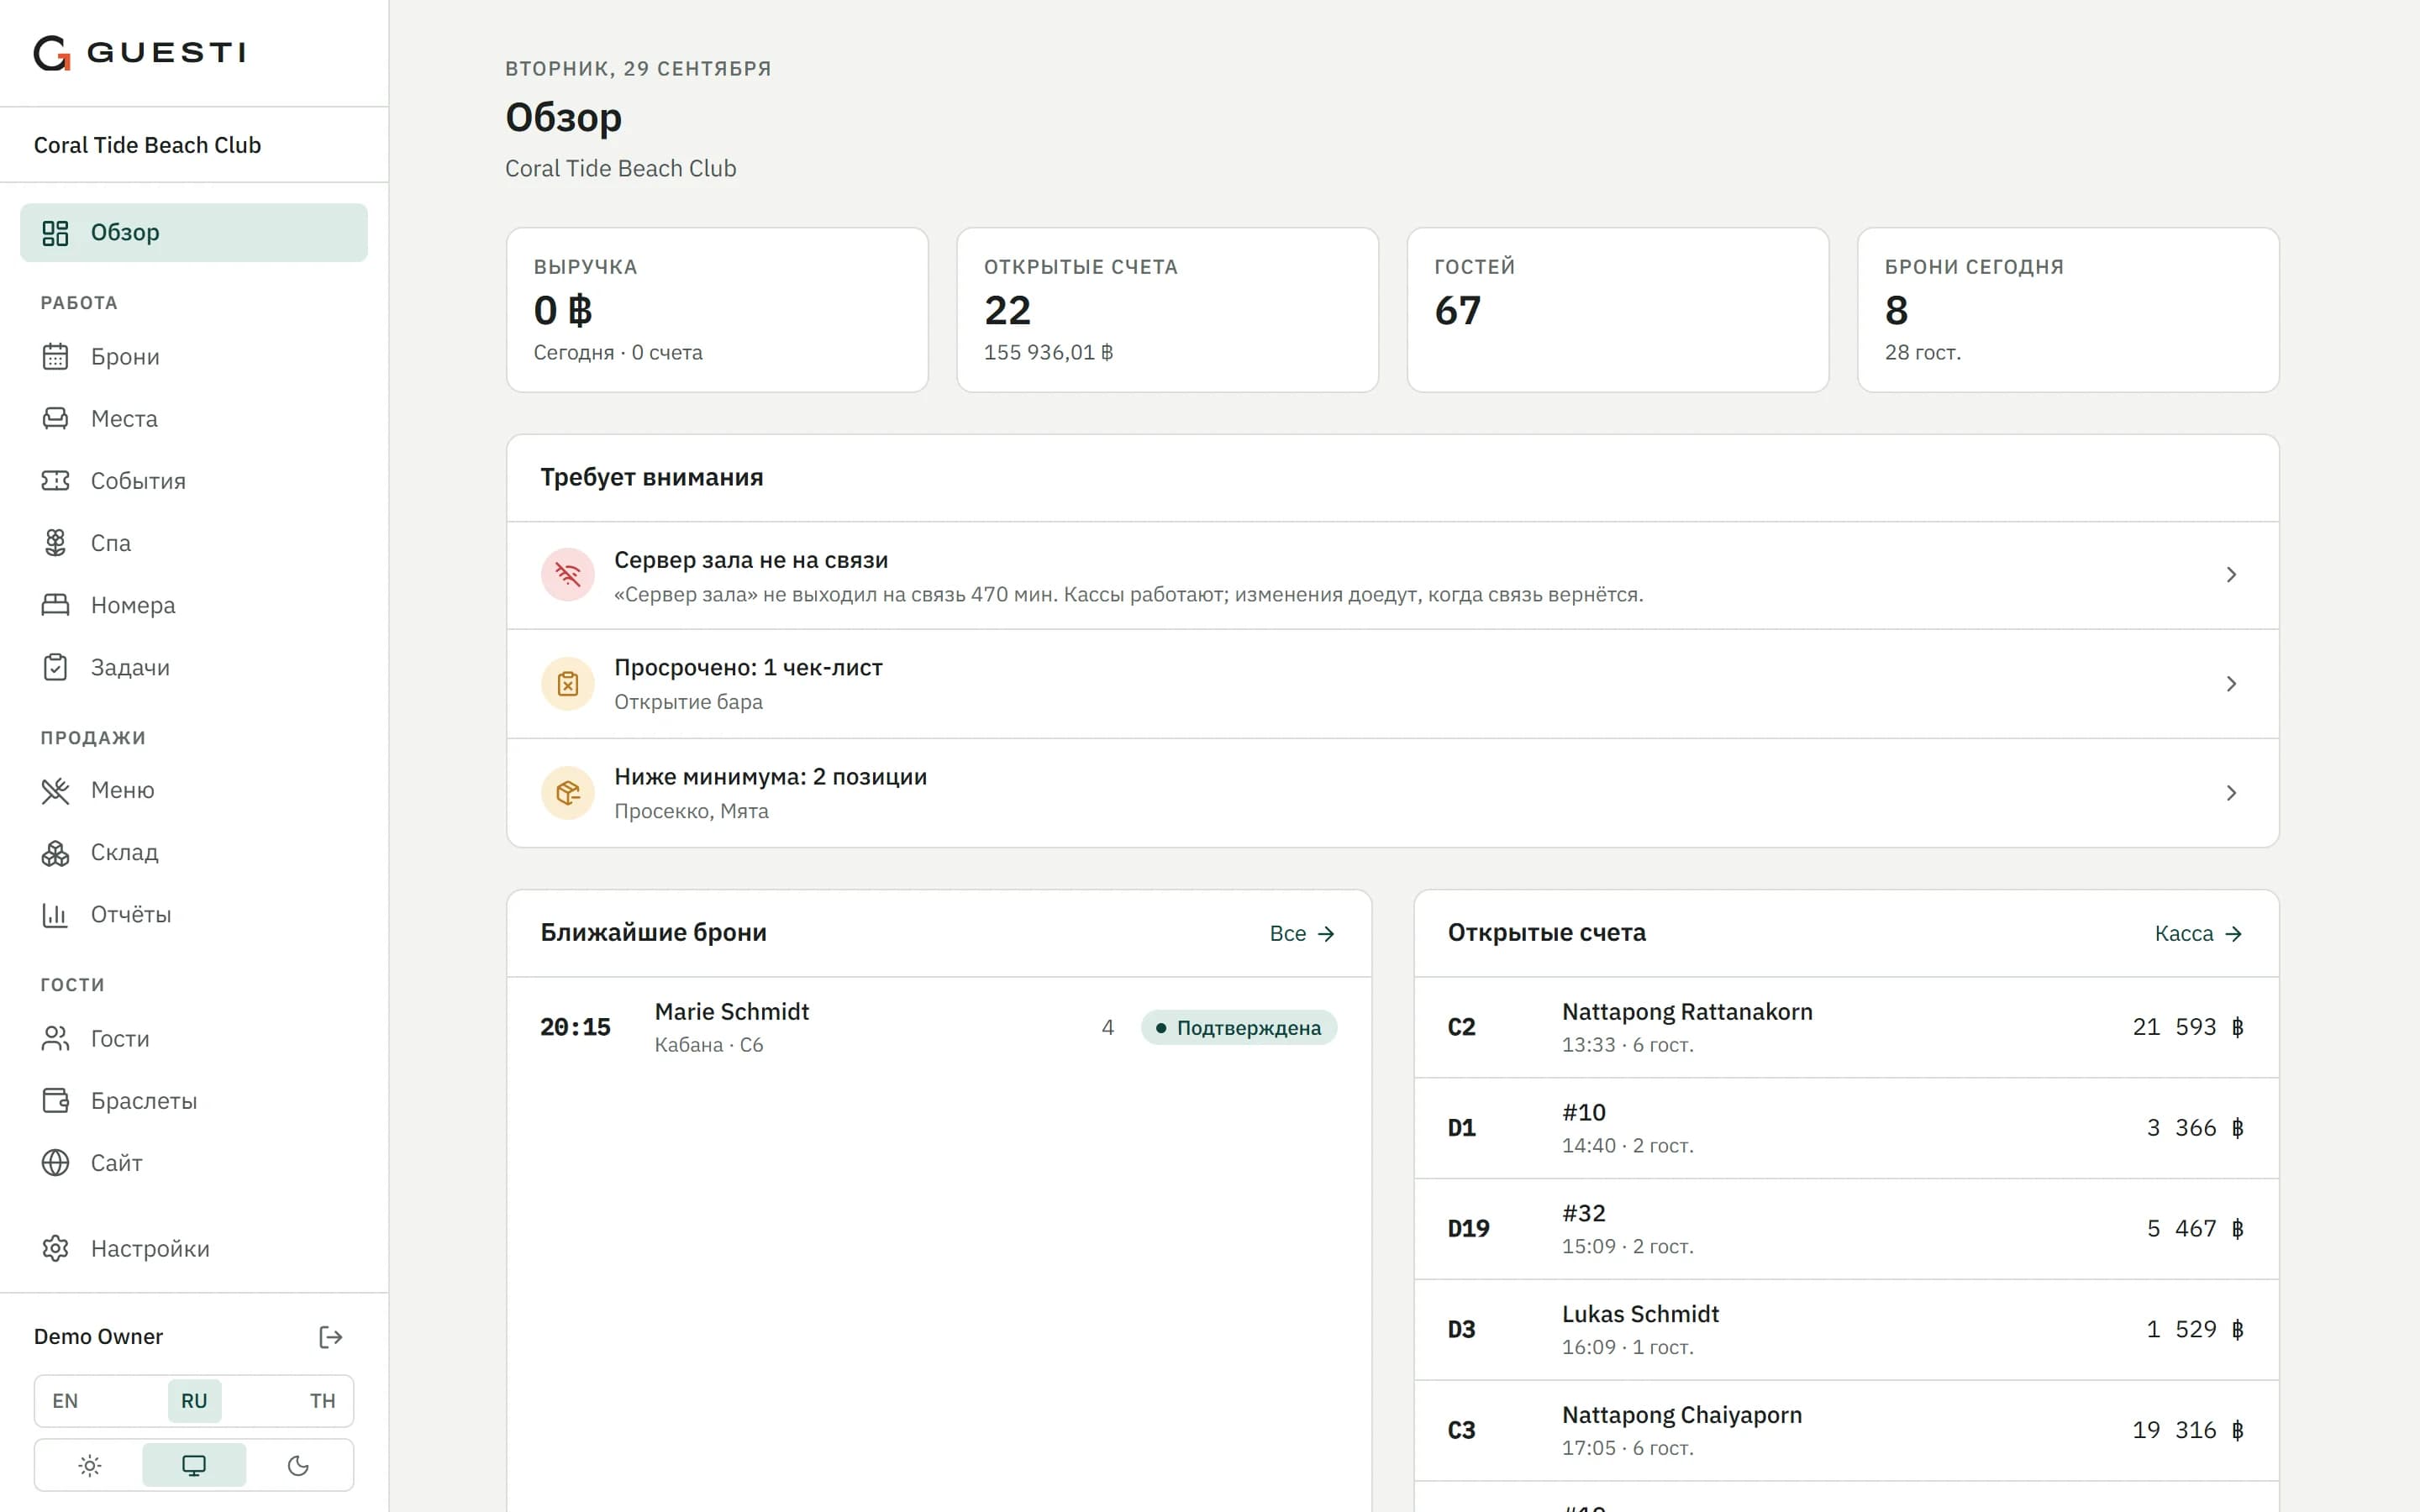Open the Спа flower icon

pos(55,543)
